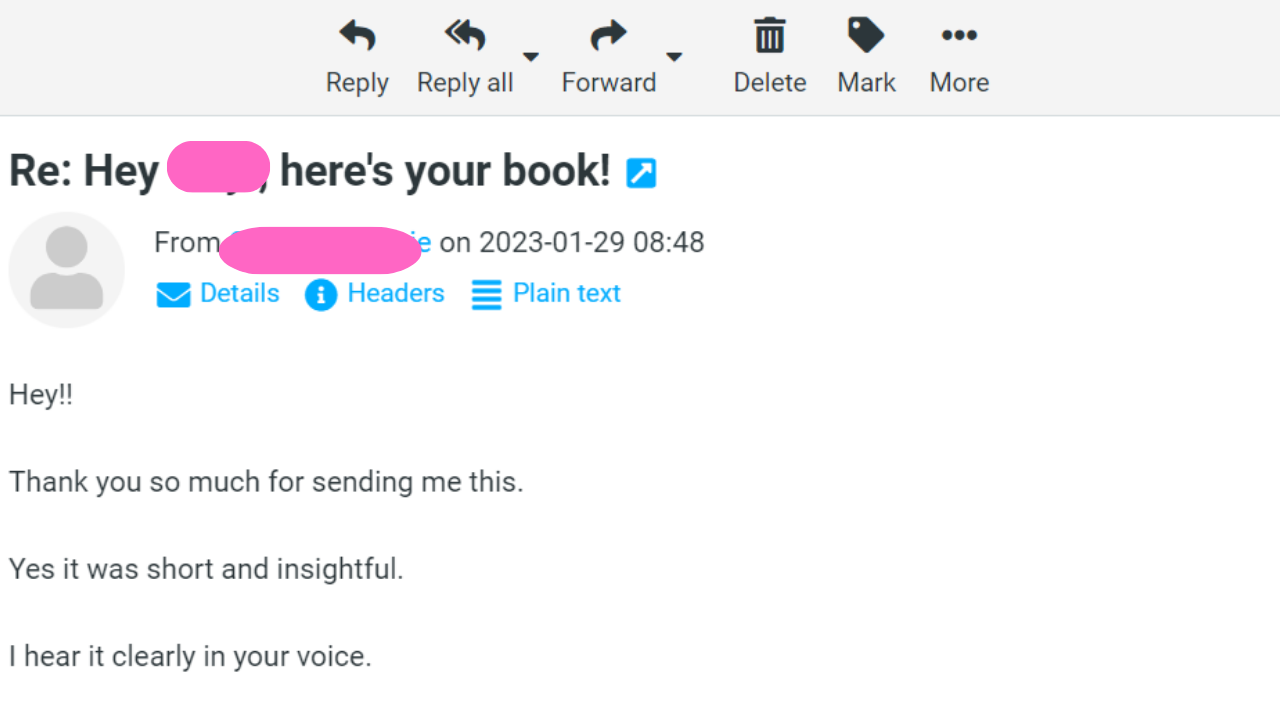The width and height of the screenshot is (1280, 720).
Task: Open the More three-dots menu
Action: pyautogui.click(x=959, y=37)
